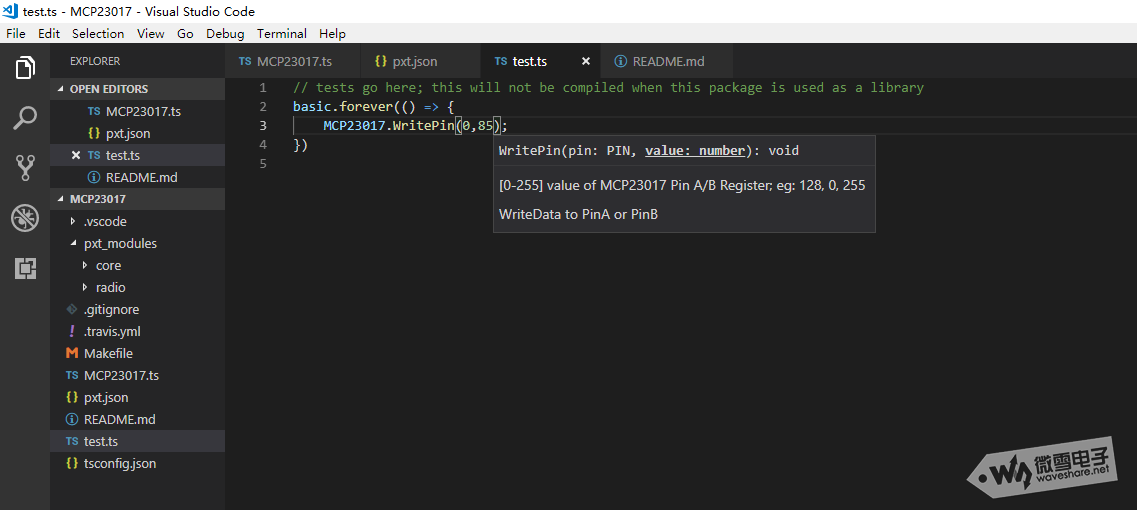Expand the core folder
Image resolution: width=1137 pixels, height=510 pixels.
138,266
